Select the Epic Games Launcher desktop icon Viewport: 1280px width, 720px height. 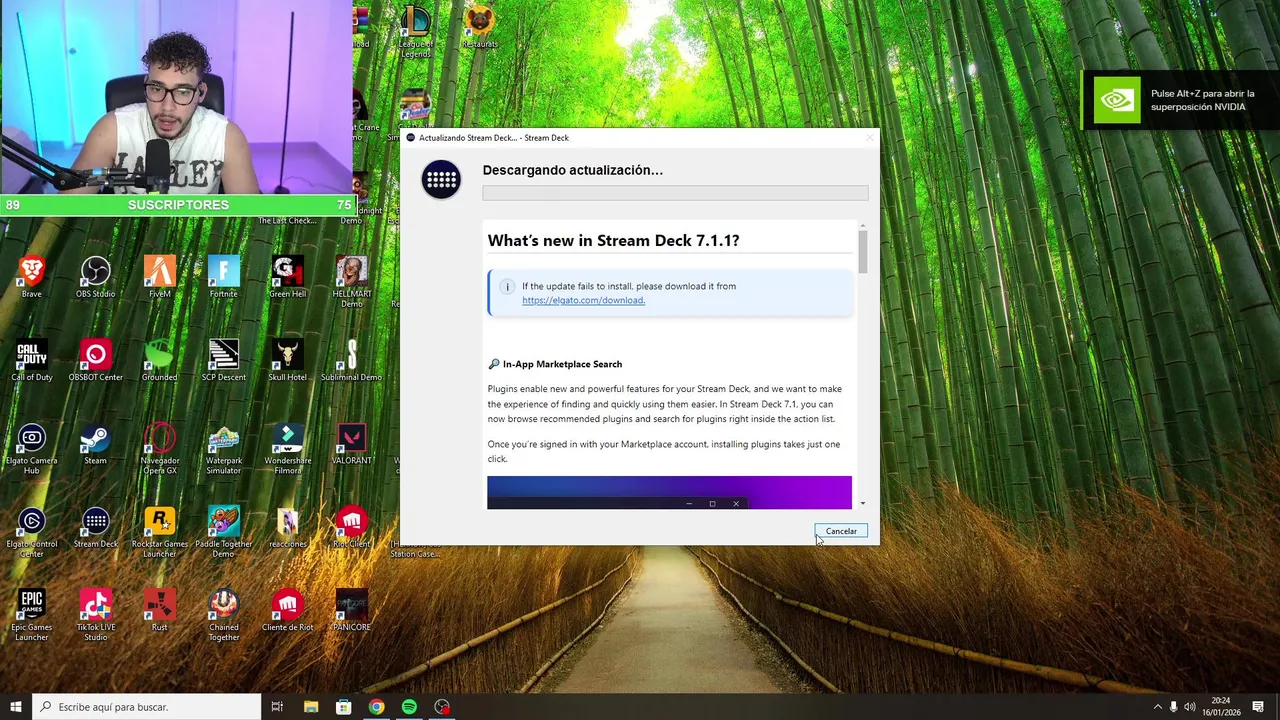32,614
